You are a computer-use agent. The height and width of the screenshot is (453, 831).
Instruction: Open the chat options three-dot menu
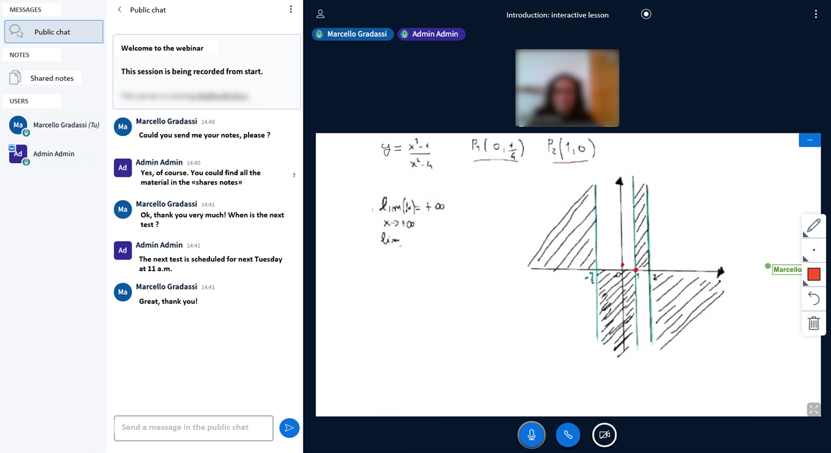(x=290, y=10)
